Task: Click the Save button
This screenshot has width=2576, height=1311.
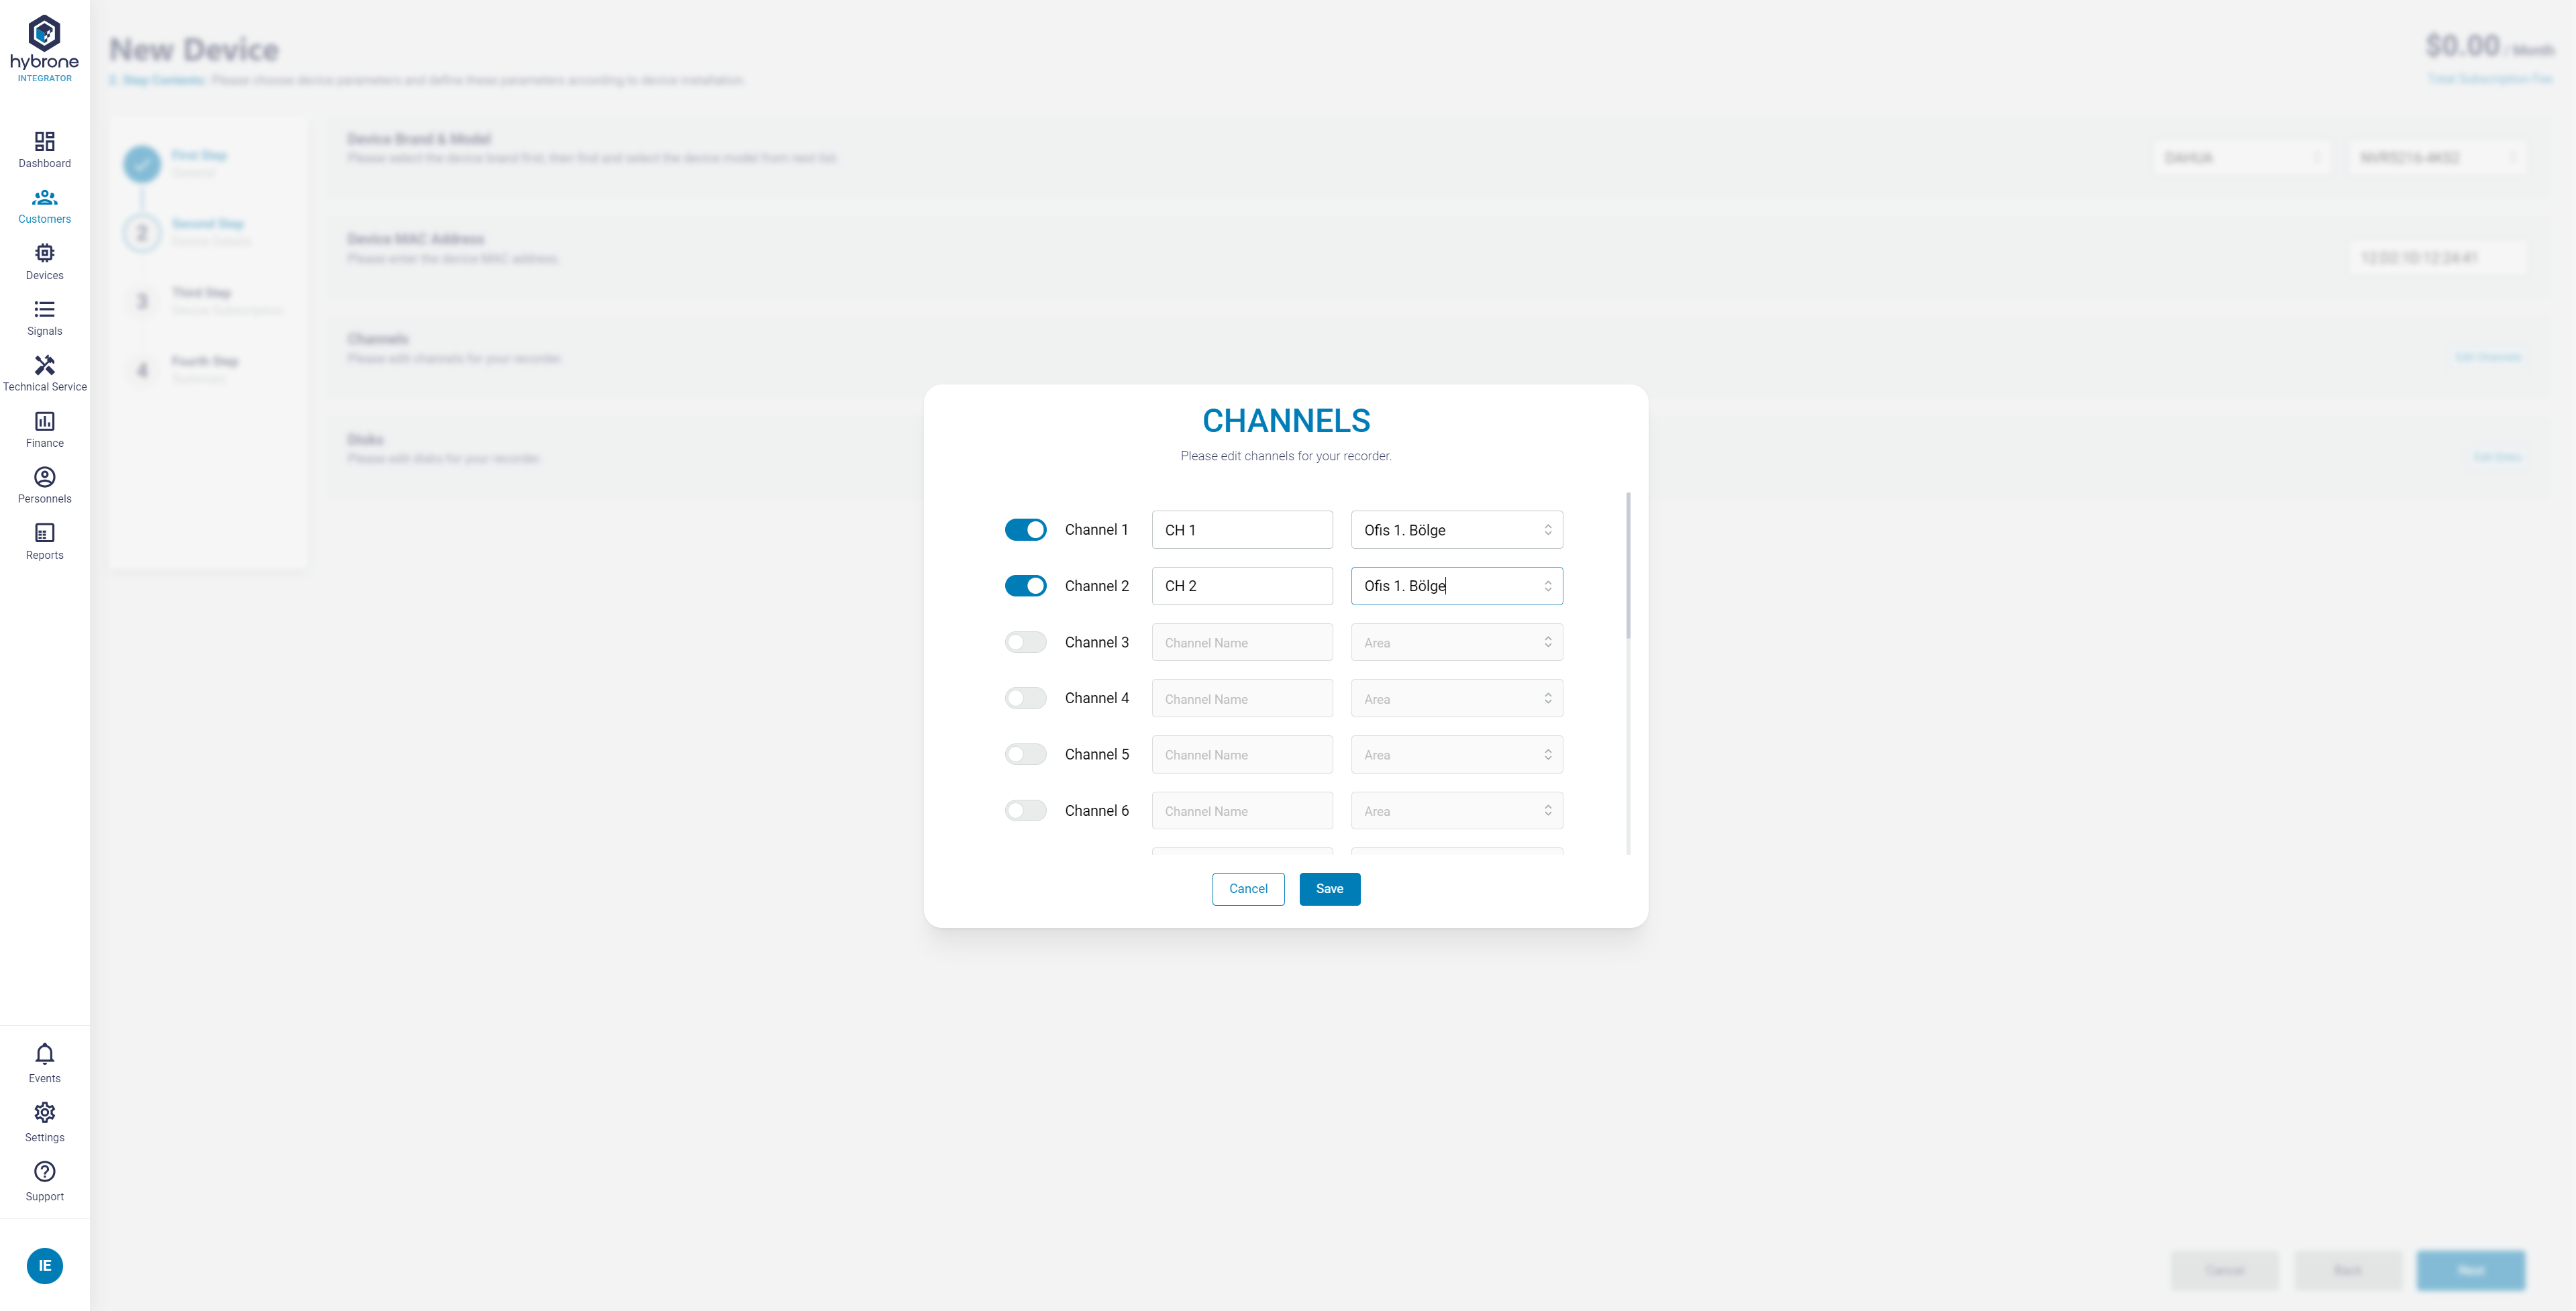Action: coord(1329,889)
